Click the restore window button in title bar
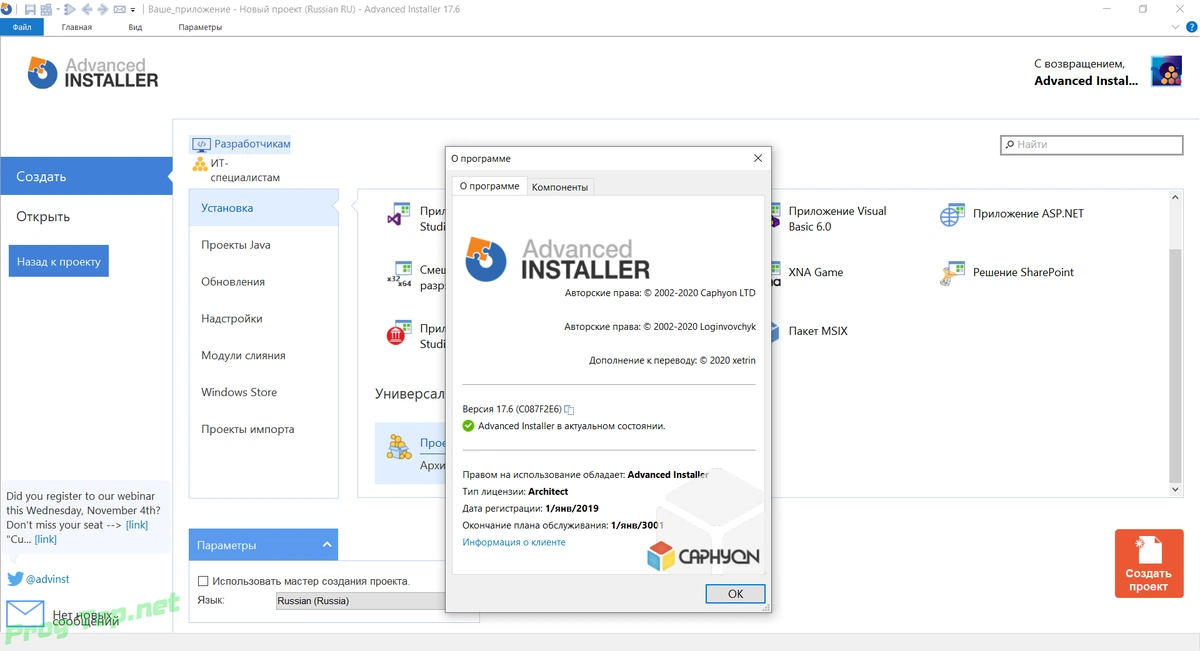This screenshot has height=651, width=1200. [x=1143, y=9]
